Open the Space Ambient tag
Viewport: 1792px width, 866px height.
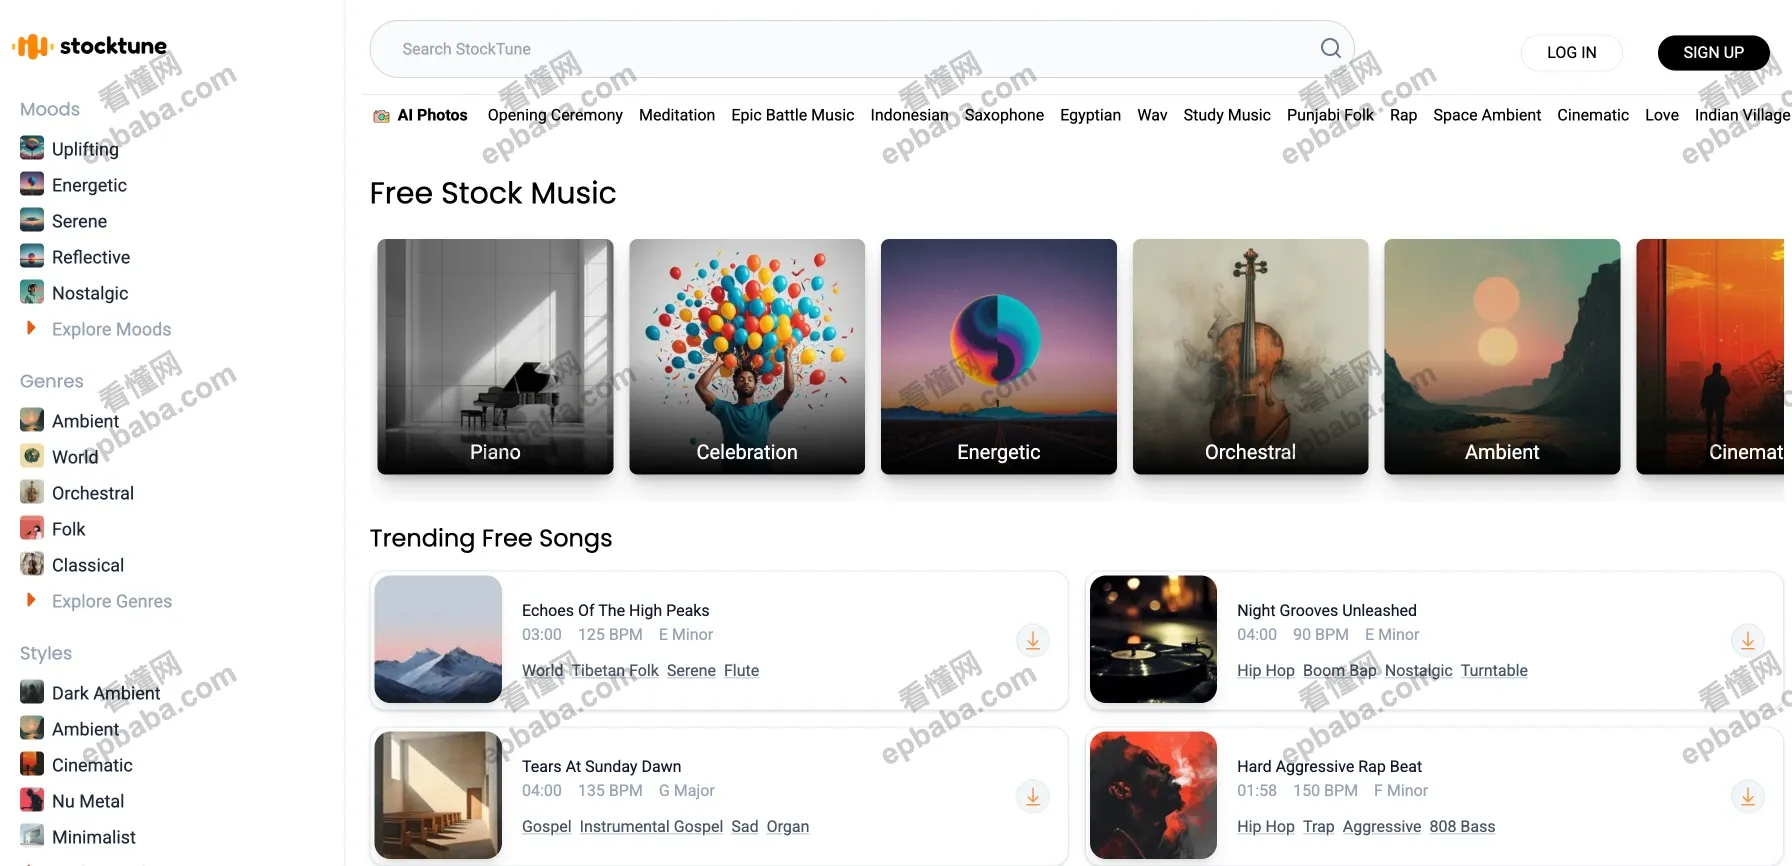[x=1486, y=115]
